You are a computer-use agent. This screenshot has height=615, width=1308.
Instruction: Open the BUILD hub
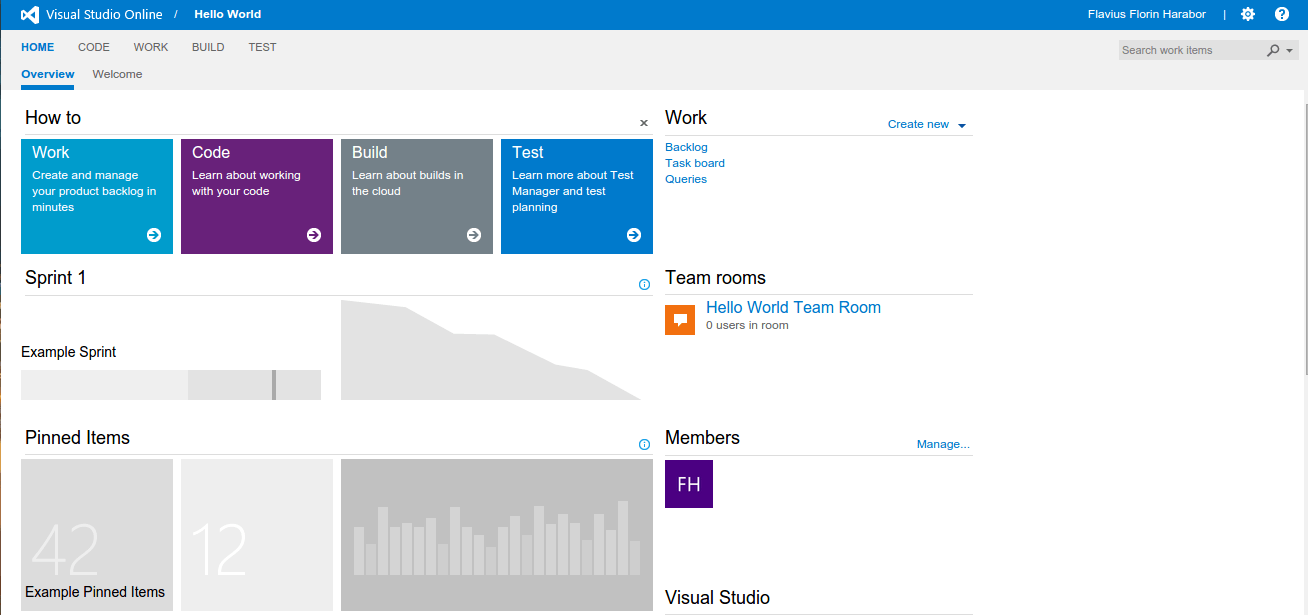tap(208, 47)
